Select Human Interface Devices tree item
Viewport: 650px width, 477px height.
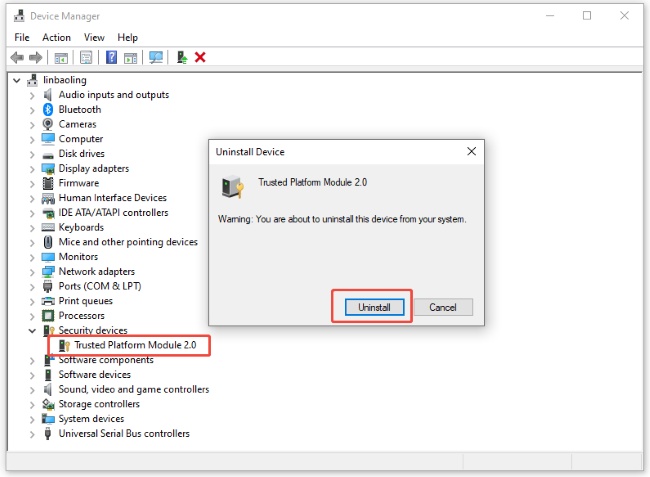112,198
